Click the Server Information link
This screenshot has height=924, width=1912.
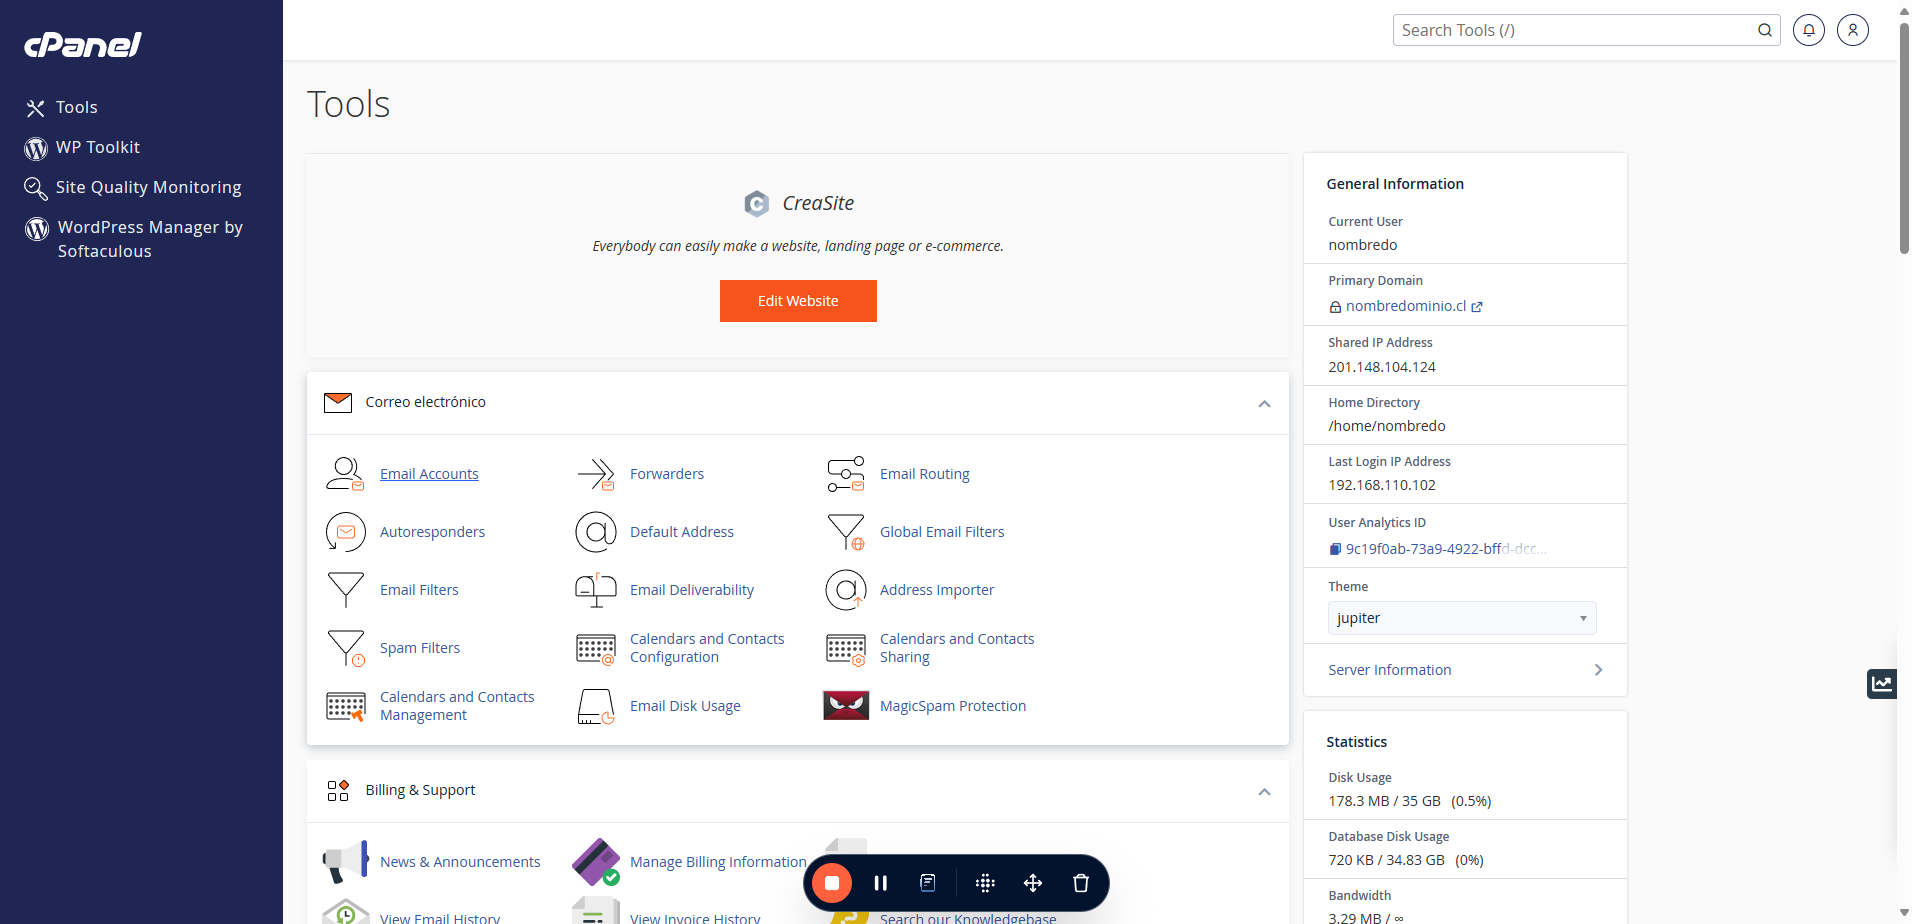tap(1389, 670)
